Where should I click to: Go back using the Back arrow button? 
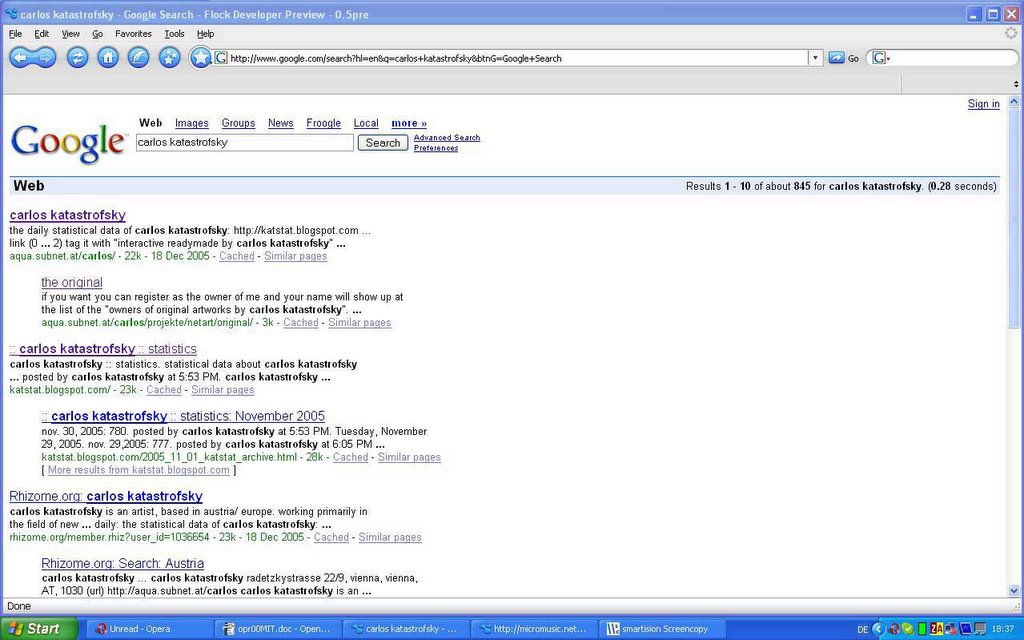[21, 58]
